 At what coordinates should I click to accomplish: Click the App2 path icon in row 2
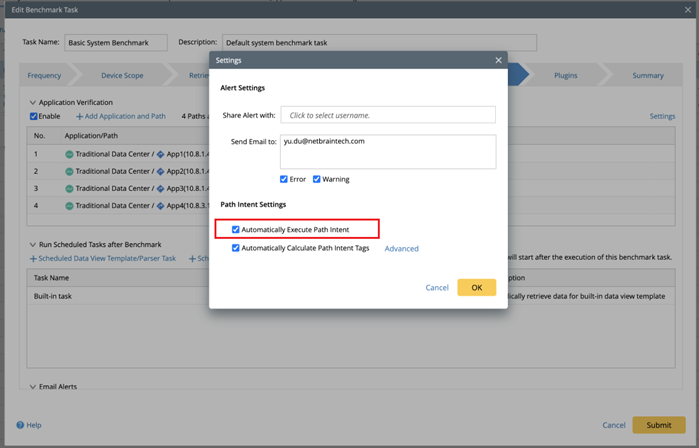pyautogui.click(x=160, y=172)
